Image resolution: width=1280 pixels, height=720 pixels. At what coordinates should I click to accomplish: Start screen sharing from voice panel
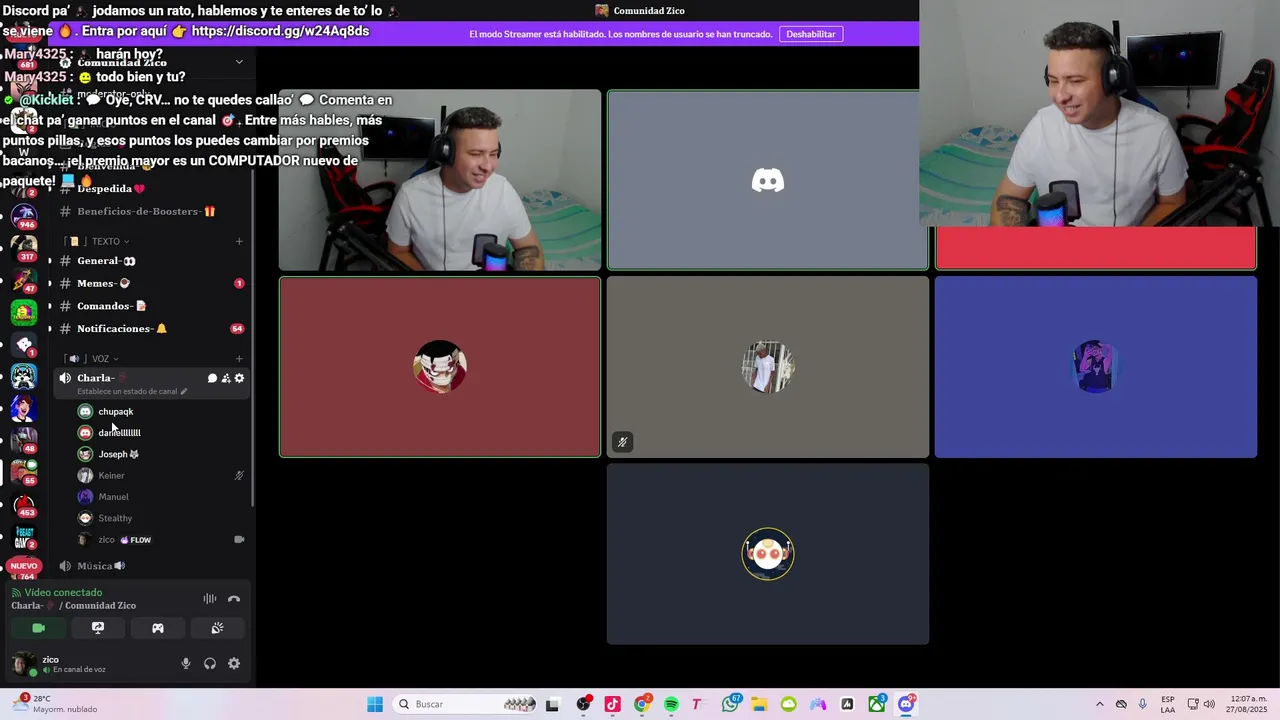(98, 628)
